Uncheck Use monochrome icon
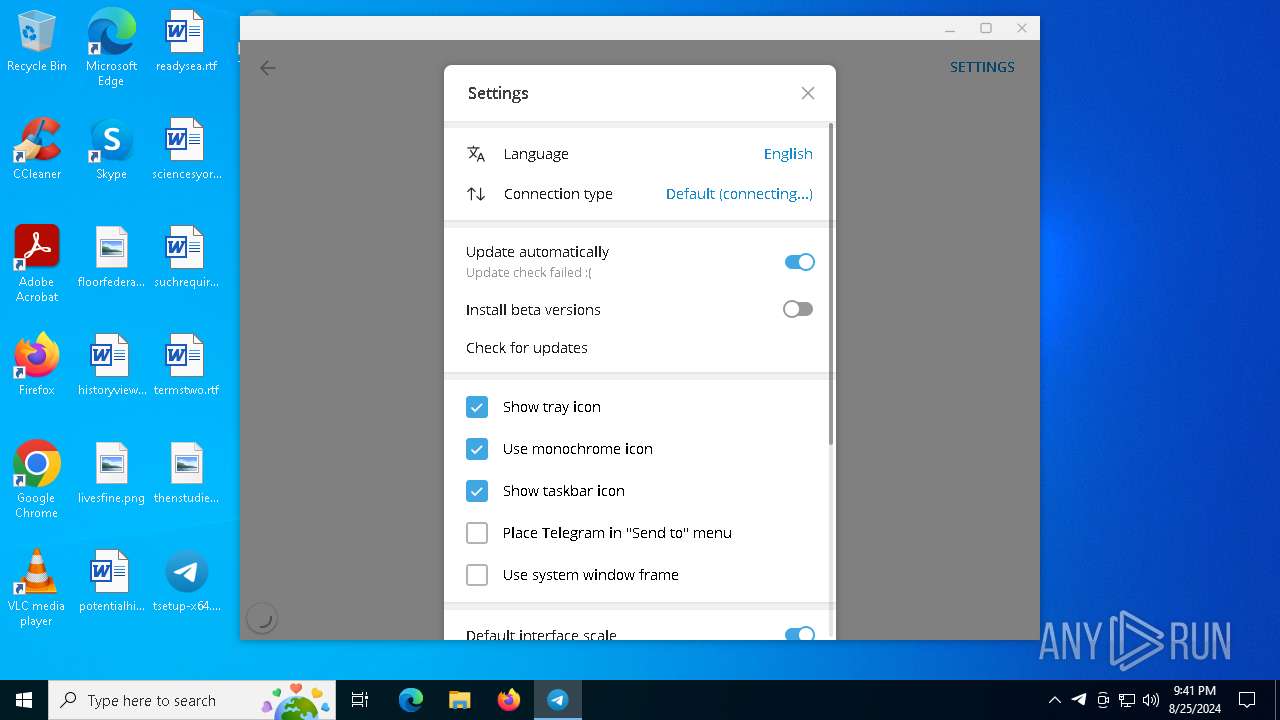Screen dimensions: 1280x720 pos(477,449)
